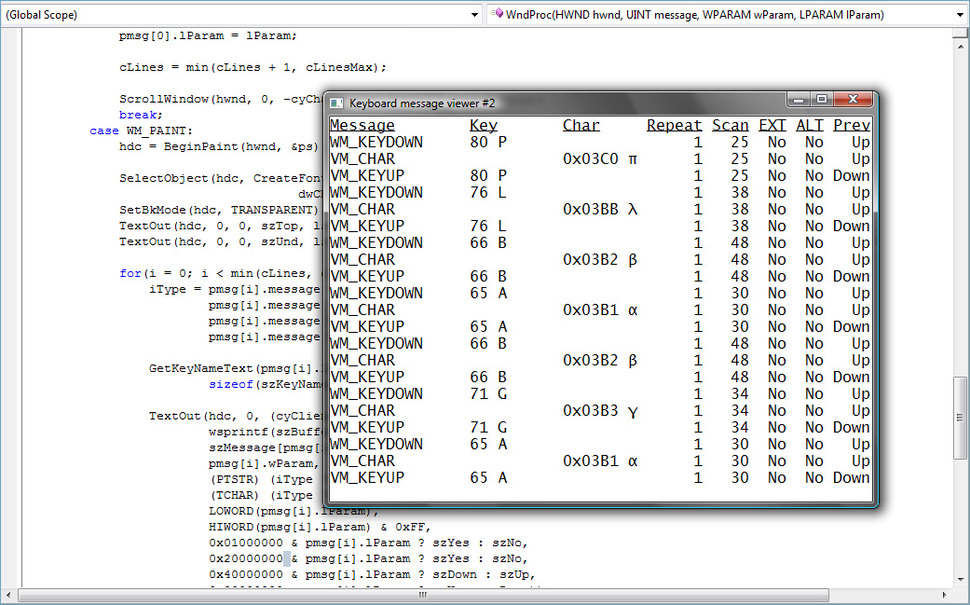Click the editor vertical scrollbar thumb
This screenshot has width=970, height=605.
[x=960, y=418]
